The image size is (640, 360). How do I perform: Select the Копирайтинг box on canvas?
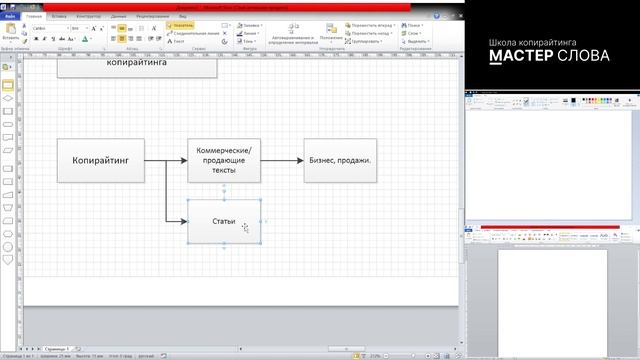(101, 160)
